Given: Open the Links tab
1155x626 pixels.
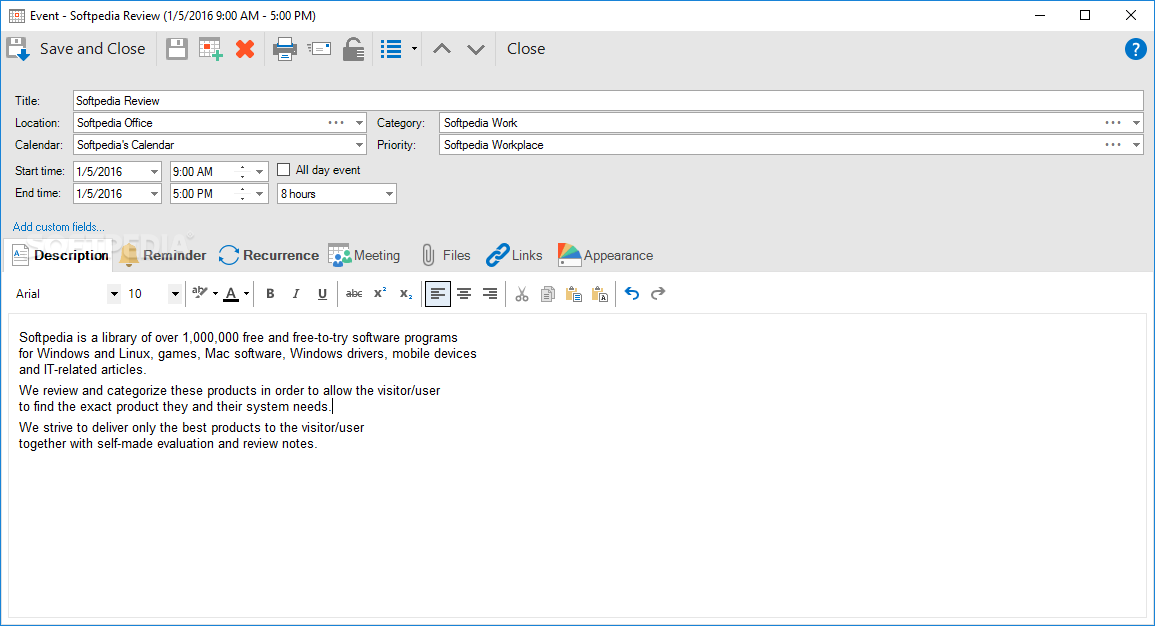Looking at the screenshot, I should 514,256.
